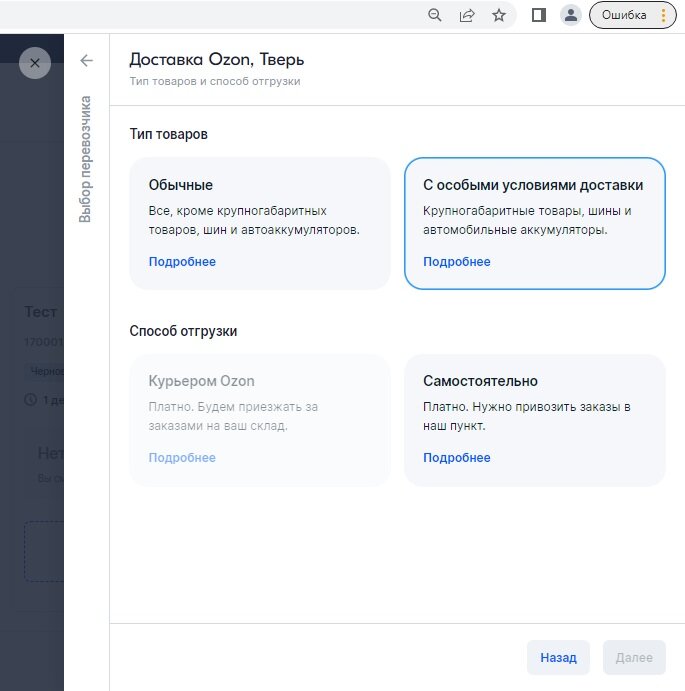Click the Доставка Ozon, Тверь heading
Image resolution: width=685 pixels, height=691 pixels.
216,59
